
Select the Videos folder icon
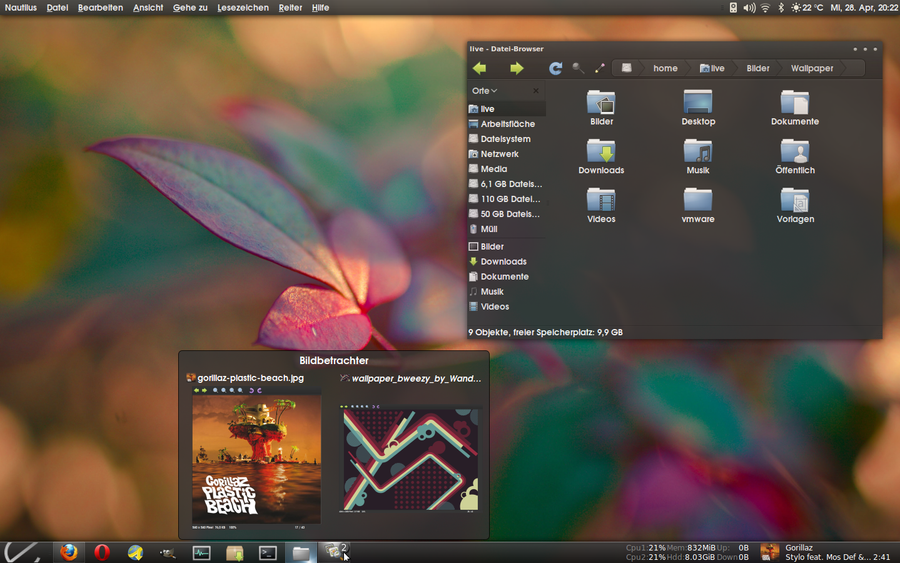[x=601, y=200]
